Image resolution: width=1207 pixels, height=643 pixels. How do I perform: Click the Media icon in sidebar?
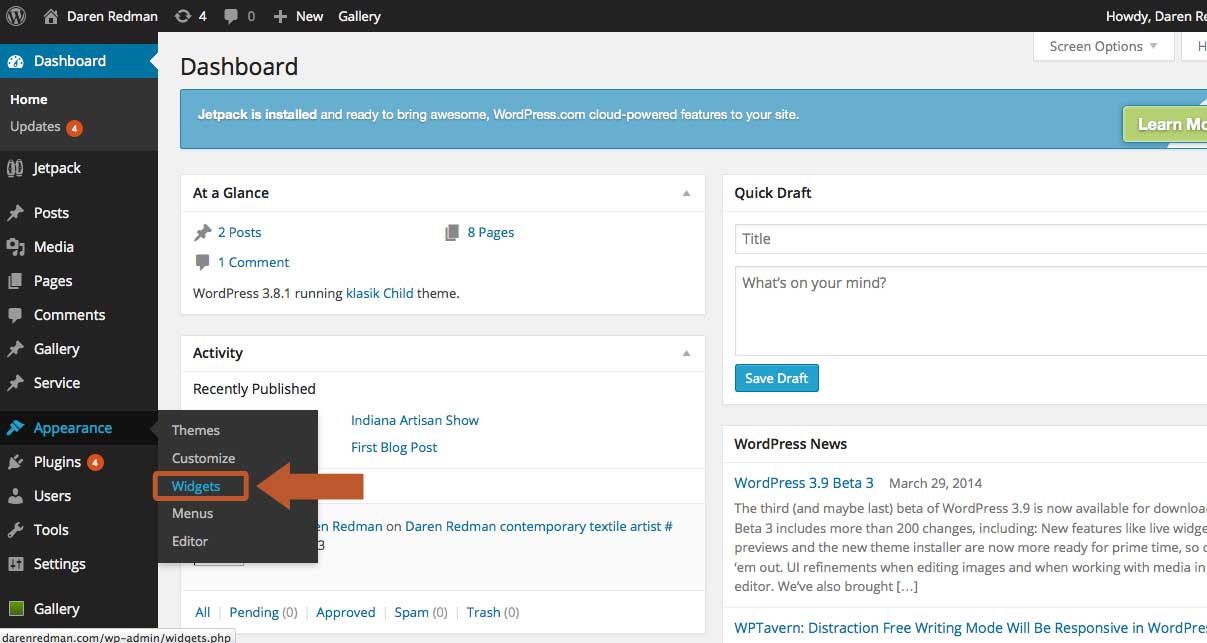point(15,247)
